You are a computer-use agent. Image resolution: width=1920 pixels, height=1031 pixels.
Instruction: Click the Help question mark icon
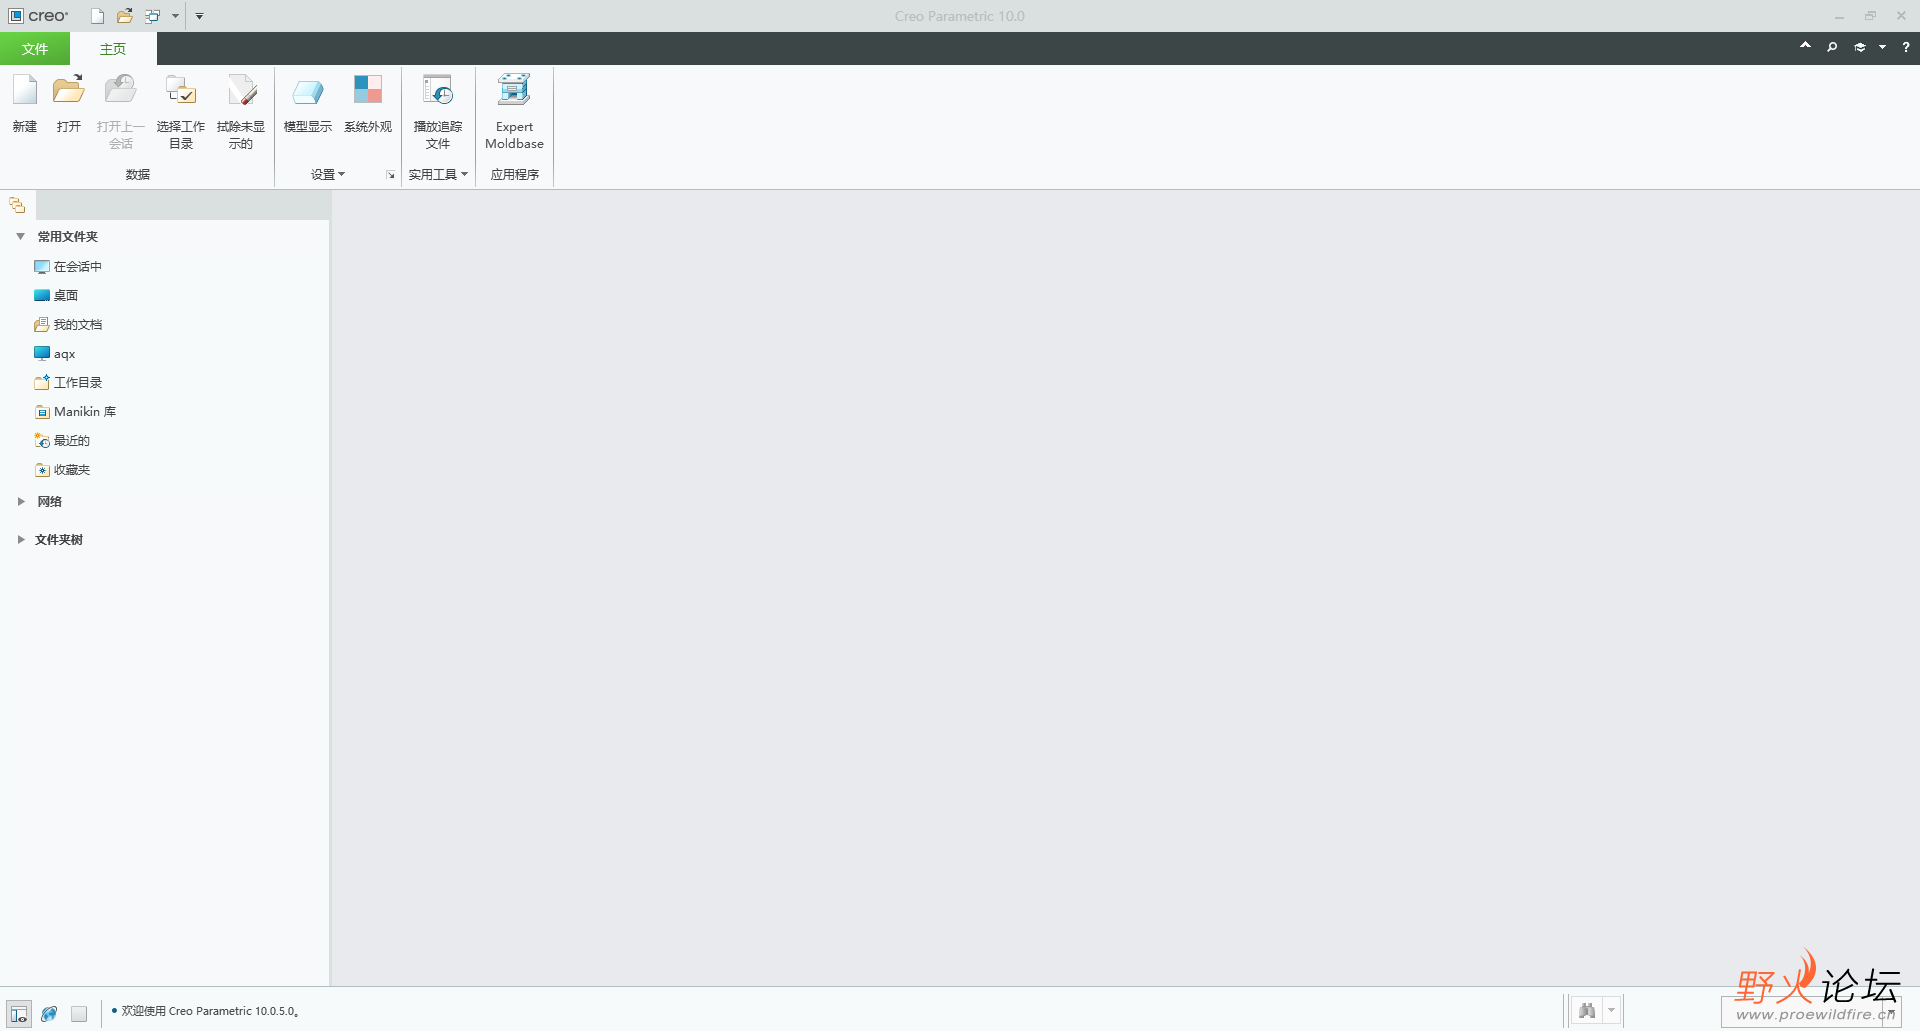(x=1906, y=47)
